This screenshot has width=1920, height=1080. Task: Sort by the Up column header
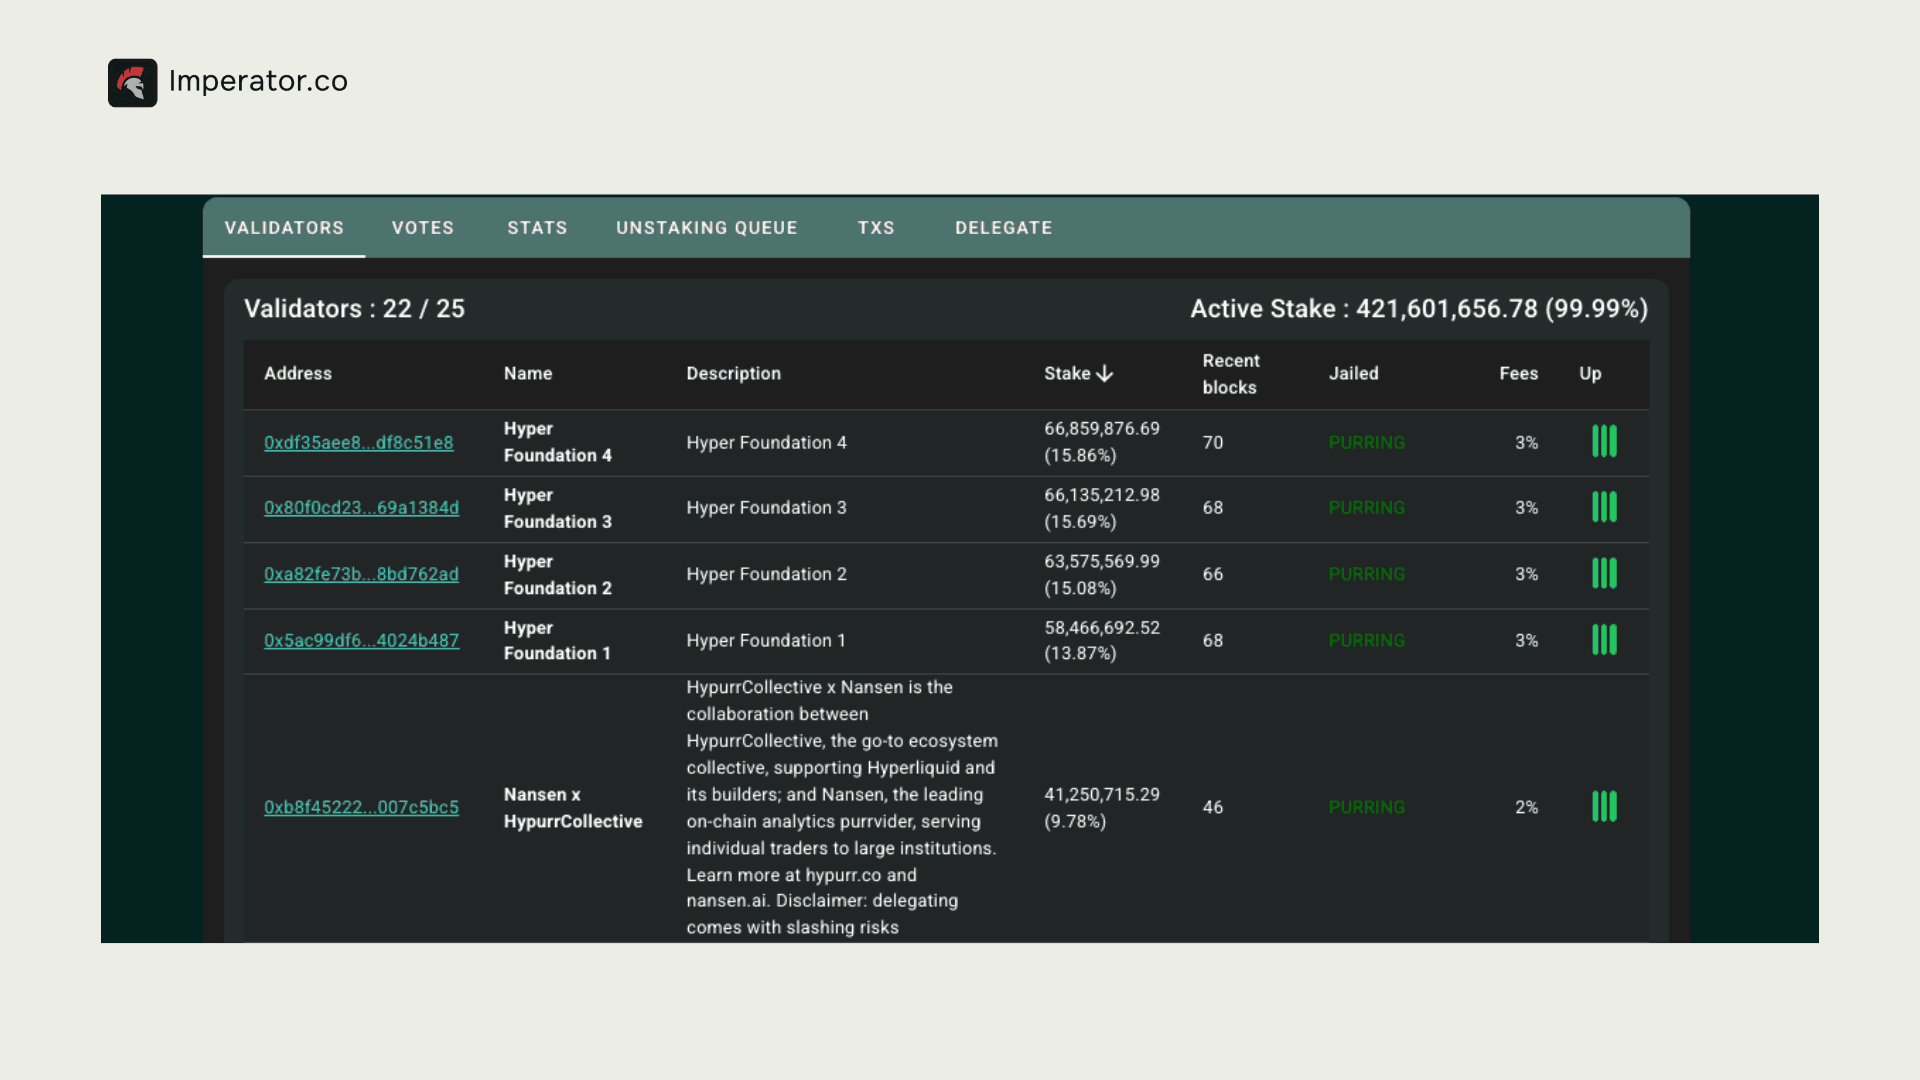pyautogui.click(x=1590, y=374)
